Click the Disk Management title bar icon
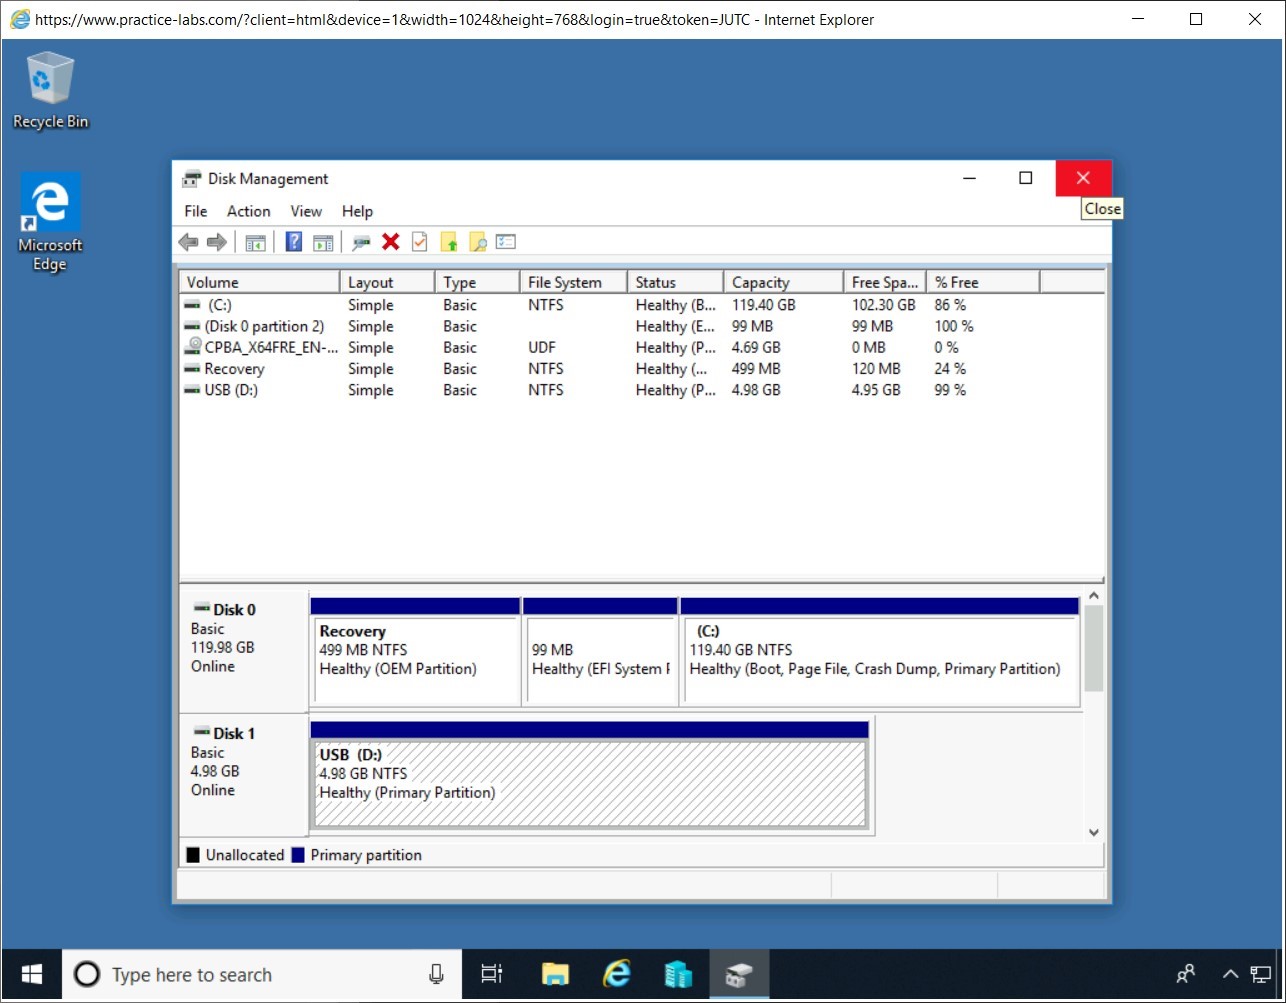Viewport: 1286px width, 1003px height. pos(191,179)
